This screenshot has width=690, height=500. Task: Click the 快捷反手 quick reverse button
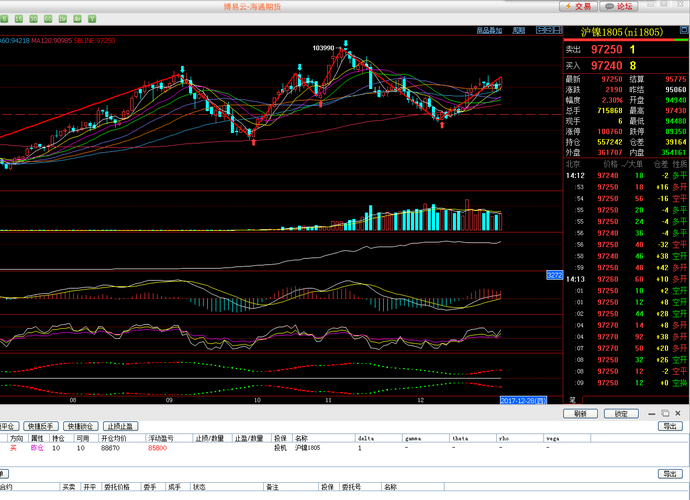pos(40,426)
